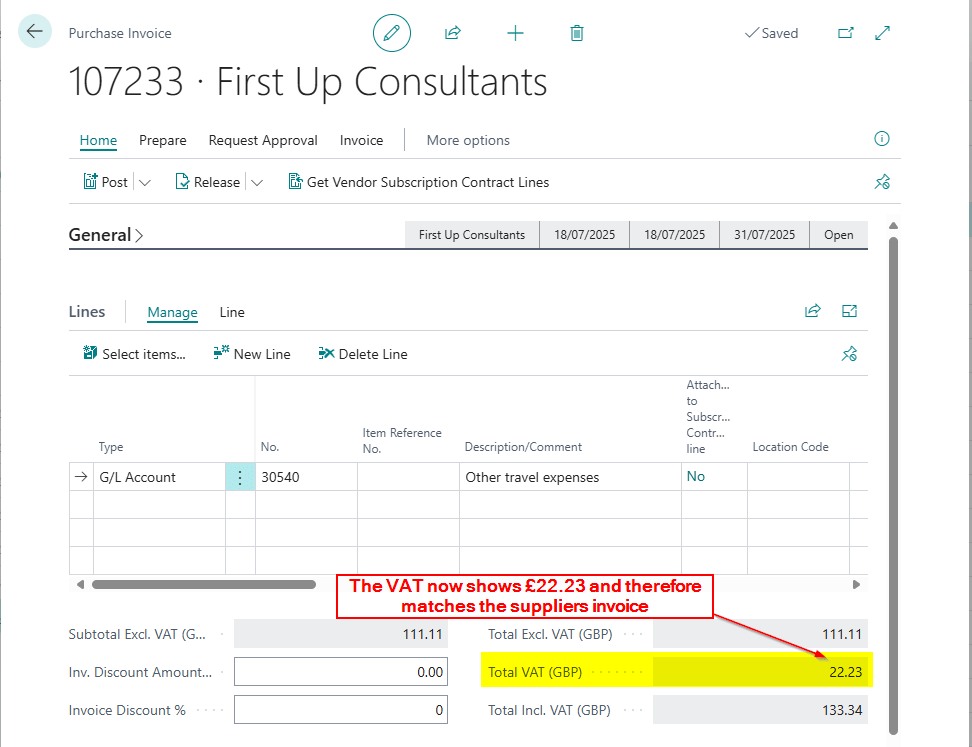Click Get Vendor Subscription Contract Lines
This screenshot has width=972, height=747.
point(418,182)
